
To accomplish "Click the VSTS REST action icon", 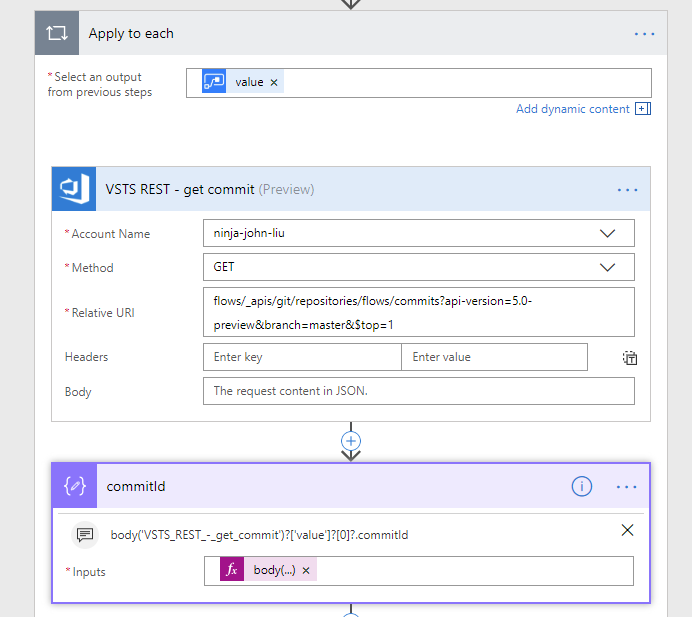I will pyautogui.click(x=74, y=189).
